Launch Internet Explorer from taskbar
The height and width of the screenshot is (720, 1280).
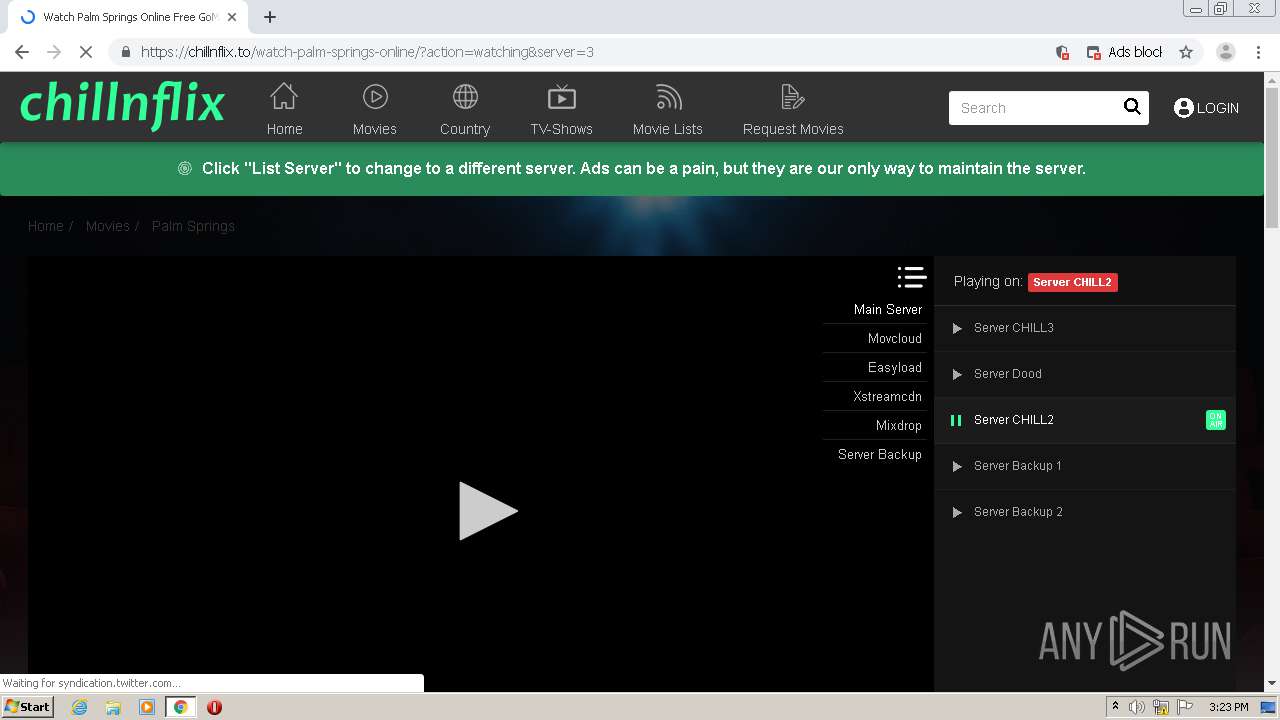(x=80, y=707)
